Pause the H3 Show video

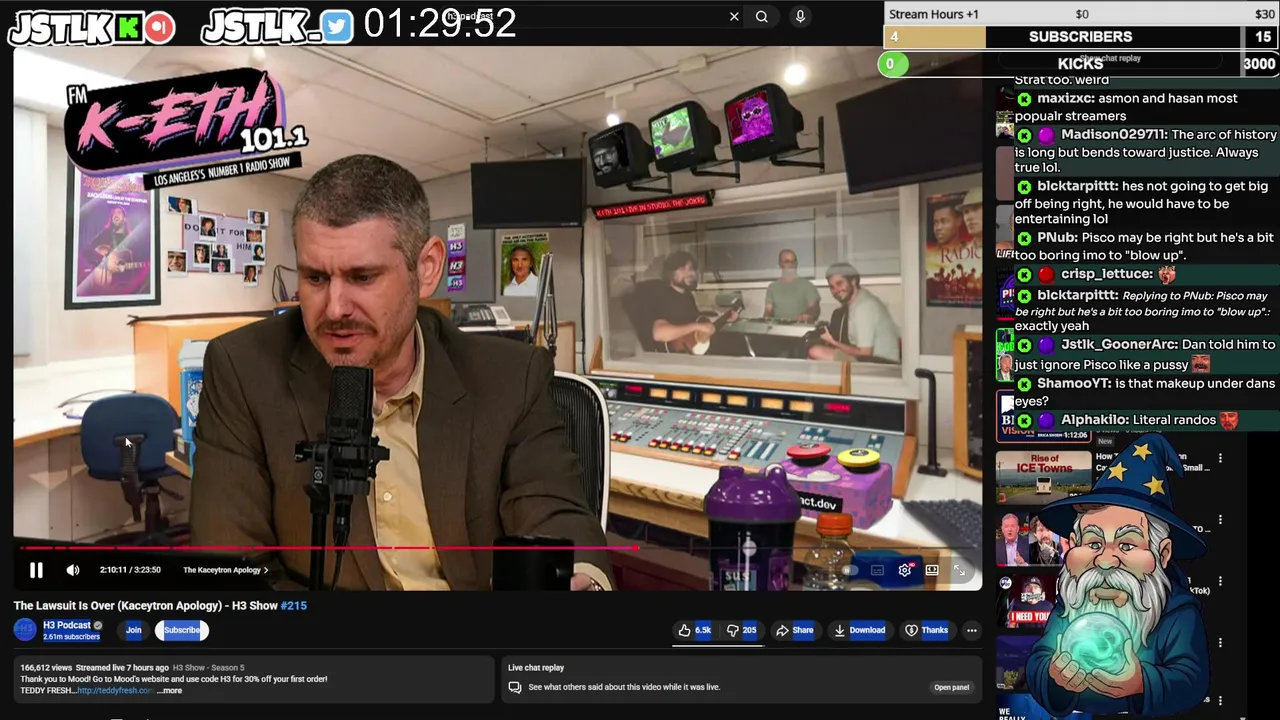36,570
